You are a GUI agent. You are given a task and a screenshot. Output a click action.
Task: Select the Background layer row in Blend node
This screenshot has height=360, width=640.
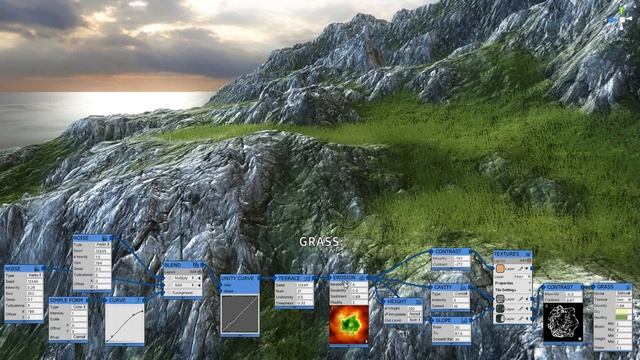[x=182, y=293]
